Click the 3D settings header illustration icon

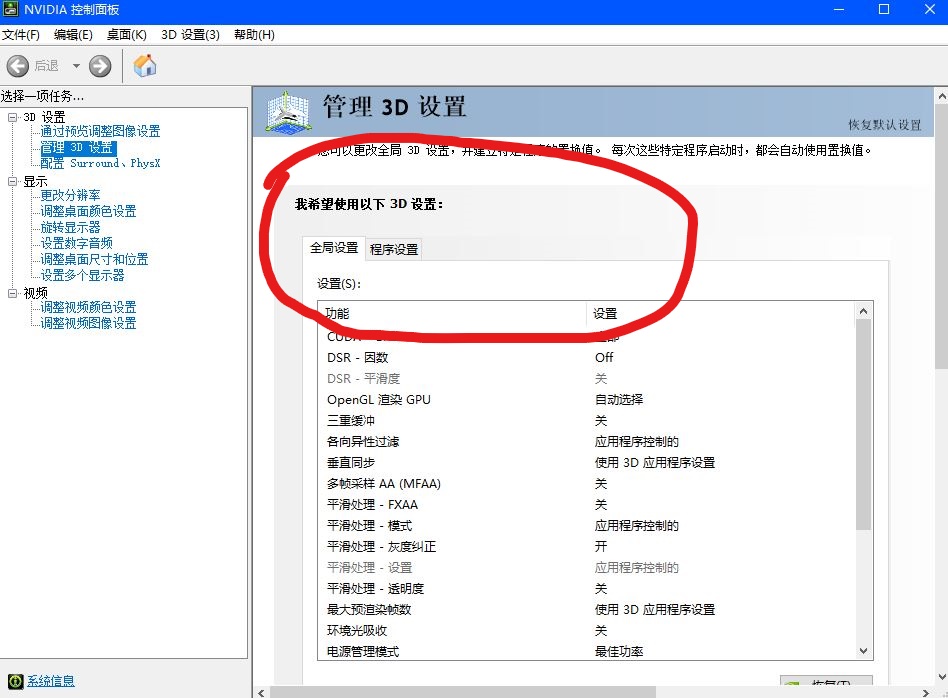288,113
